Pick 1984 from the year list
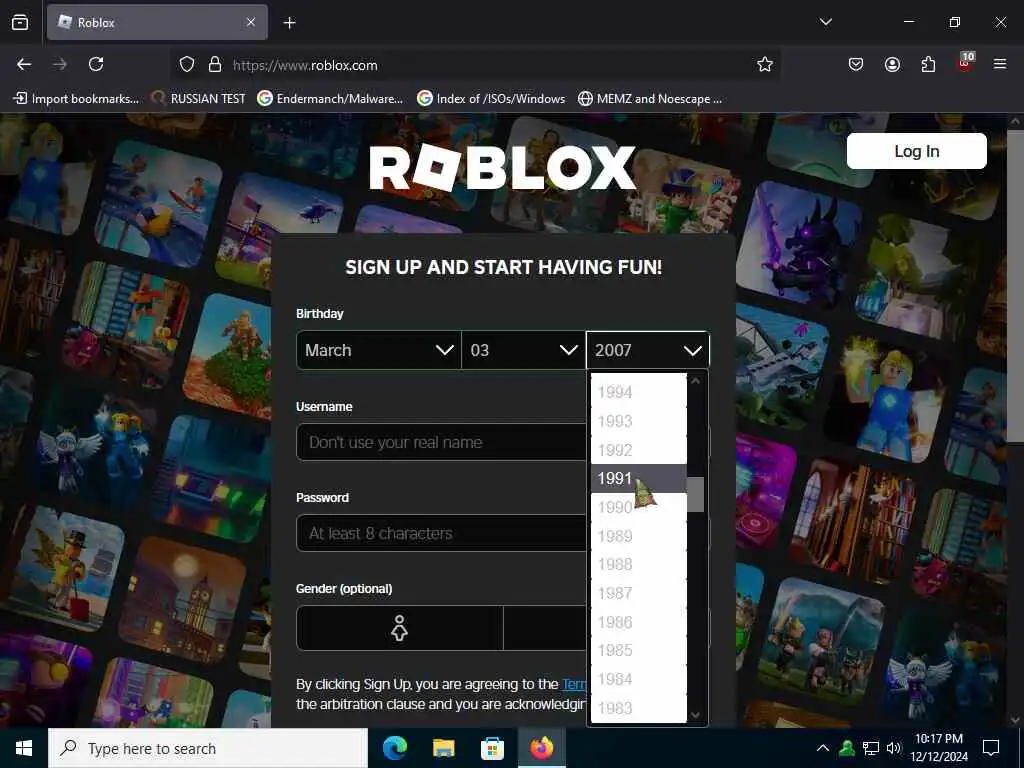 click(x=639, y=679)
